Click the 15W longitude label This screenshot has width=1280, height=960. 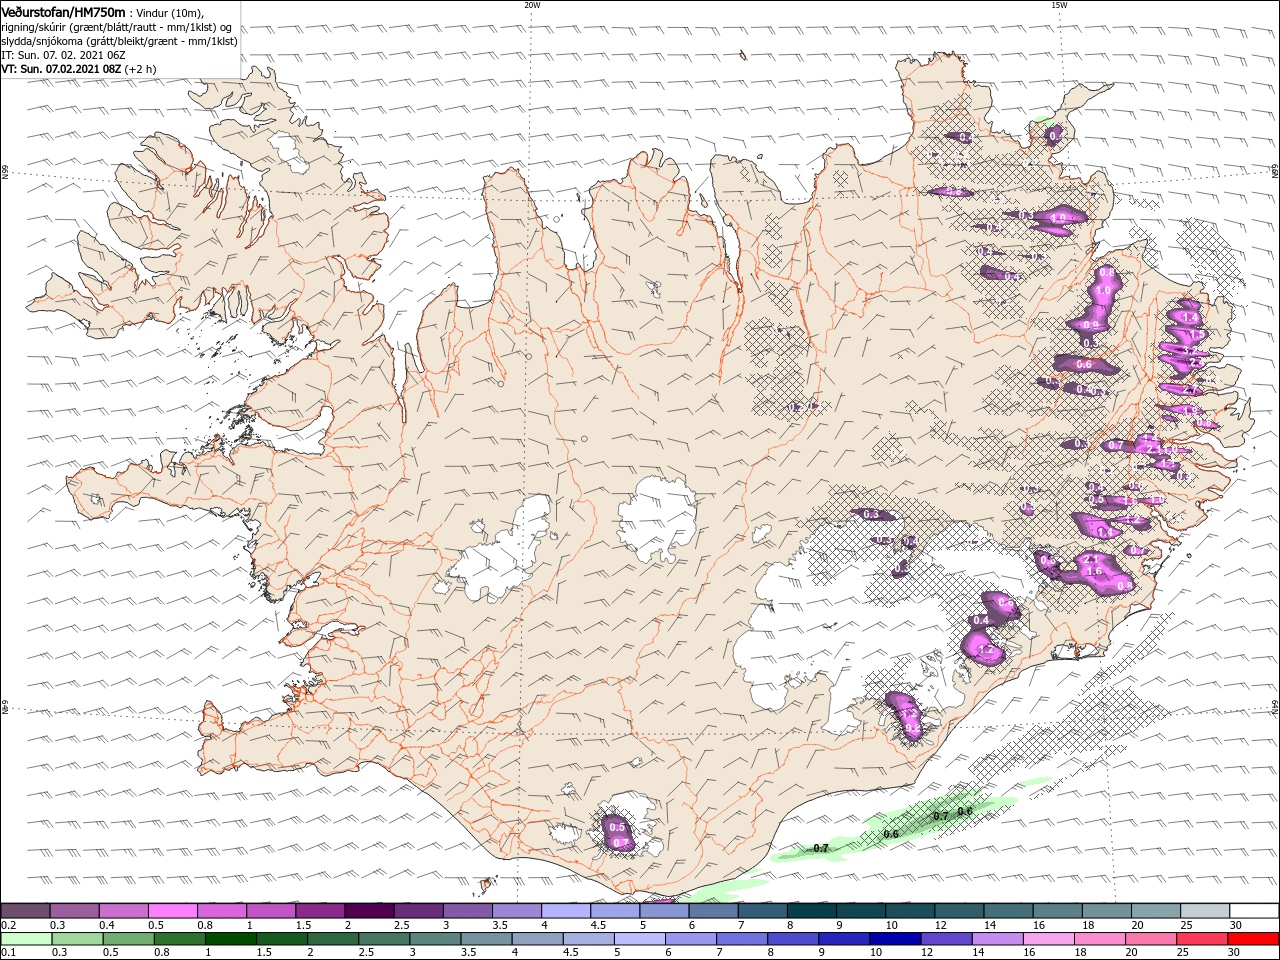tap(1059, 5)
